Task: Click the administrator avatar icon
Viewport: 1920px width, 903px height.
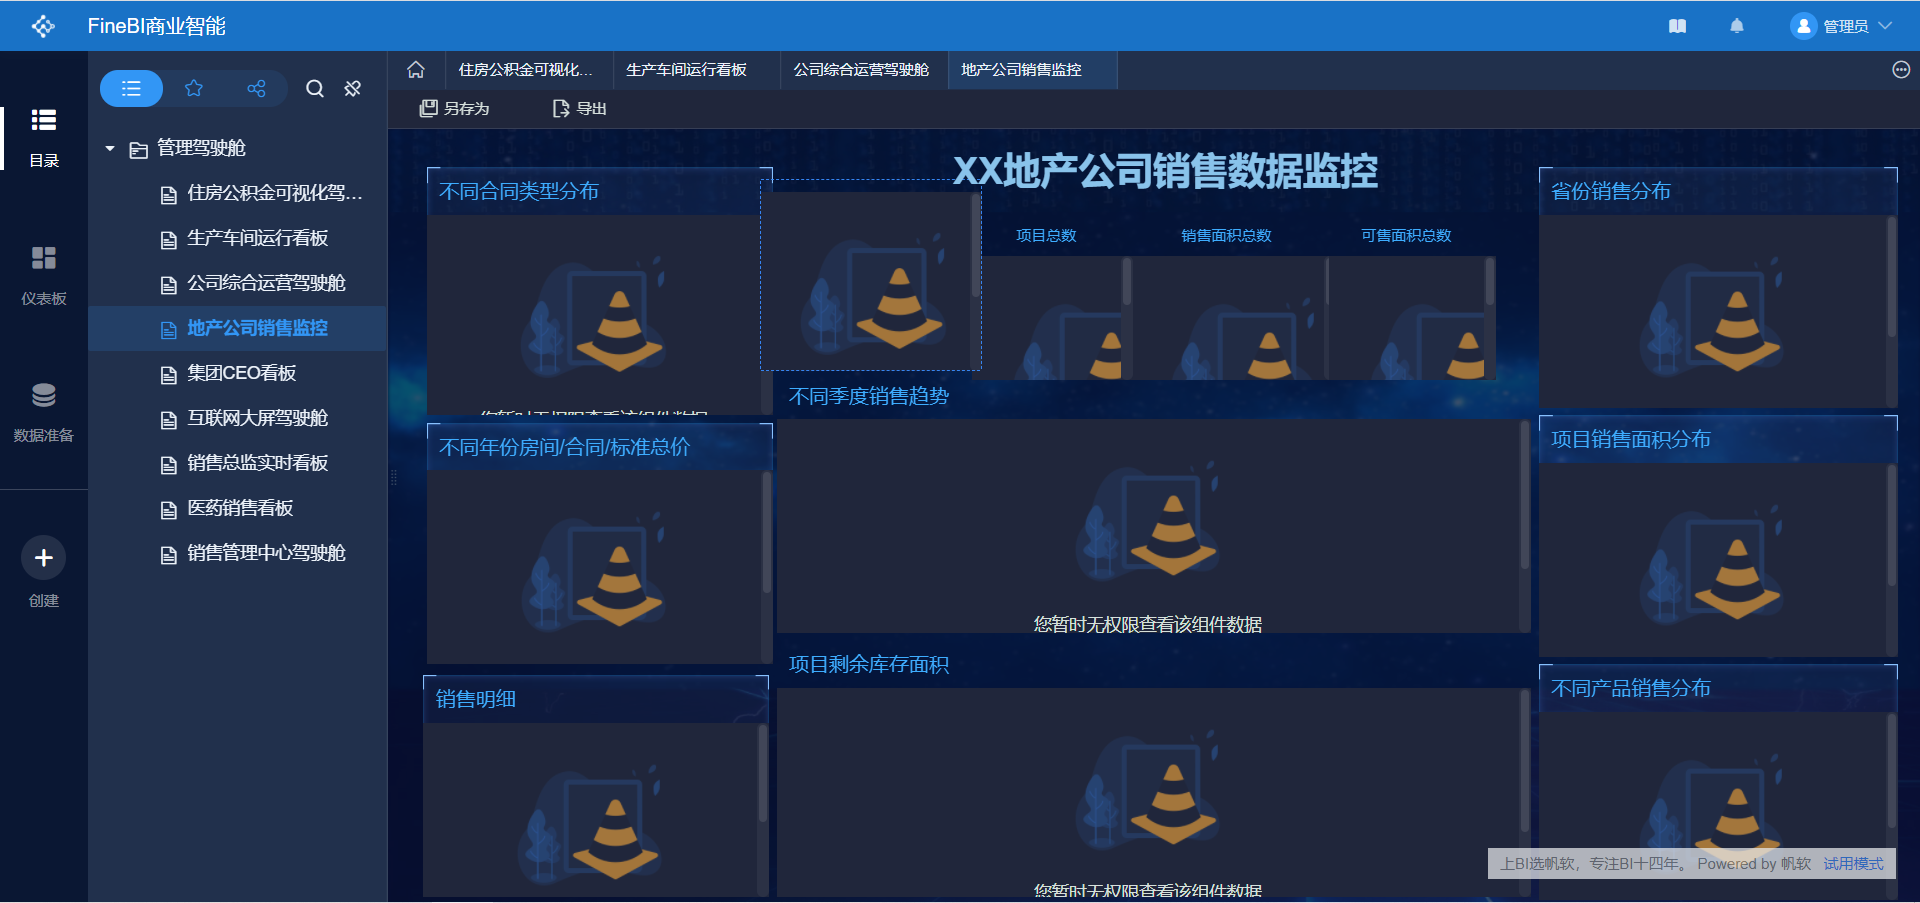Action: coord(1803,26)
